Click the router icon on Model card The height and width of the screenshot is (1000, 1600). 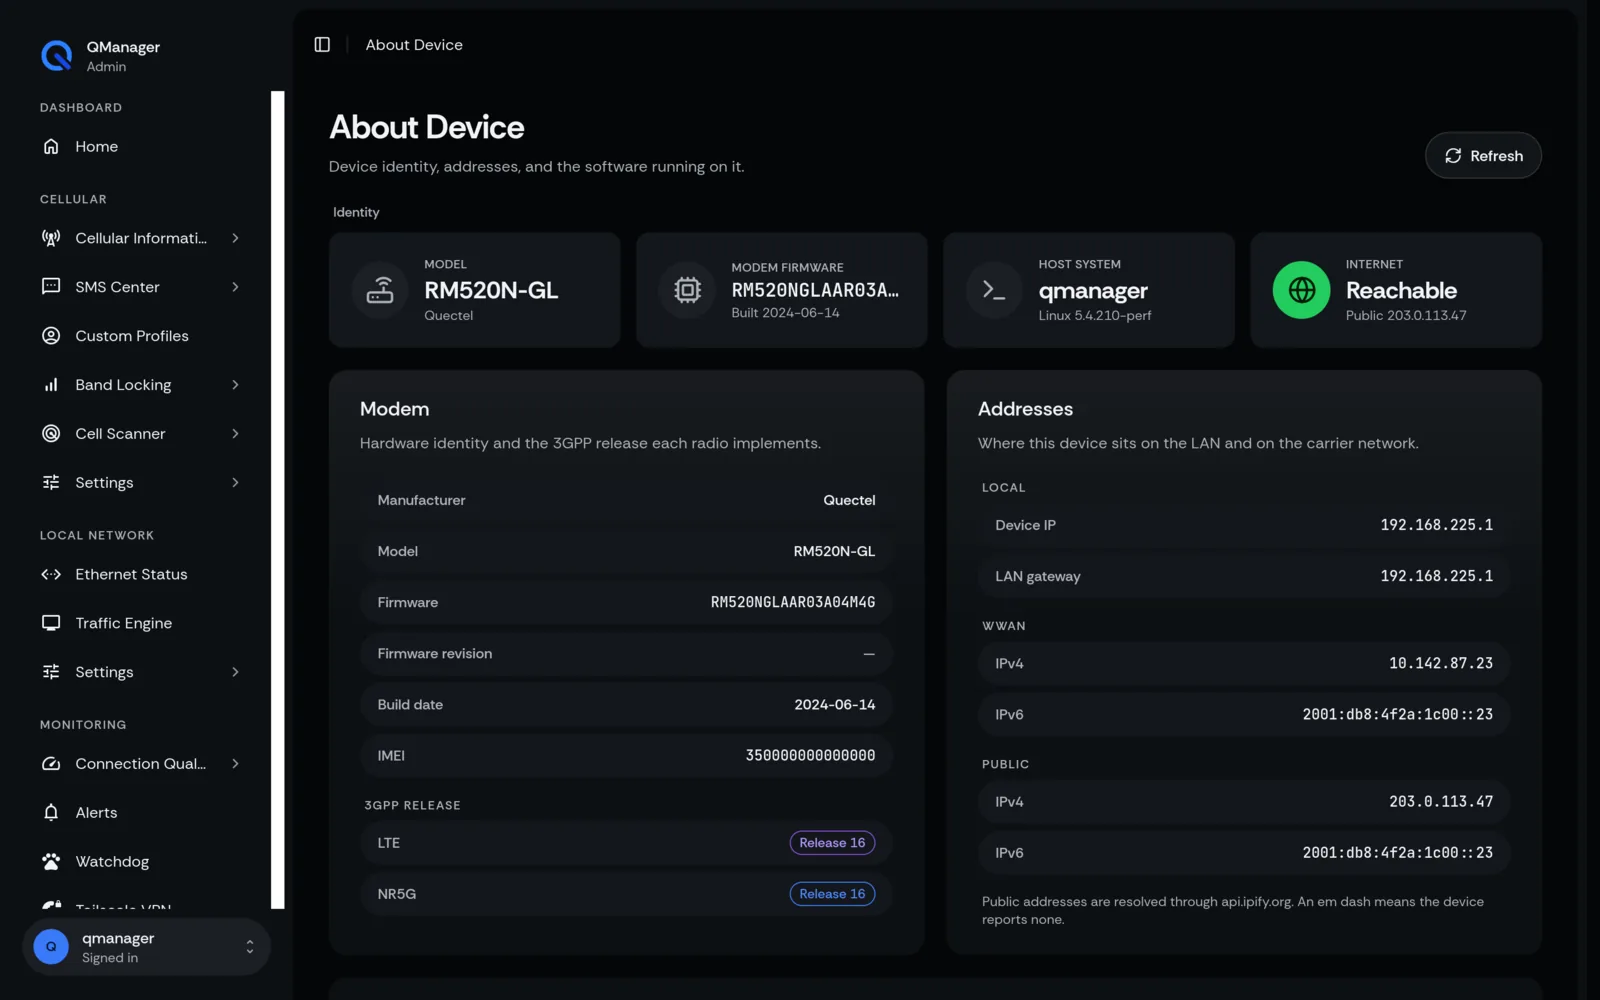tap(380, 290)
